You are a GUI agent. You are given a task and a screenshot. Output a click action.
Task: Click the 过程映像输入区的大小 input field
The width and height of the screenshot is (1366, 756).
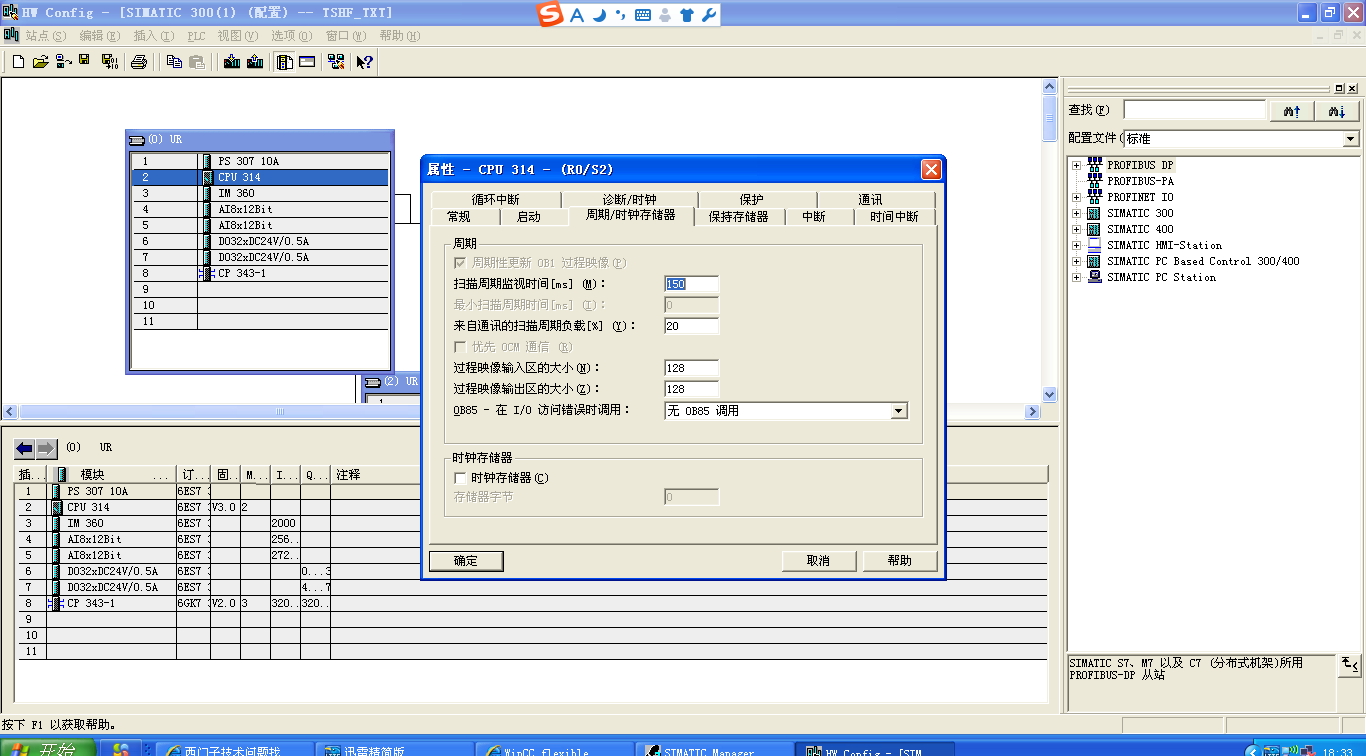point(692,369)
